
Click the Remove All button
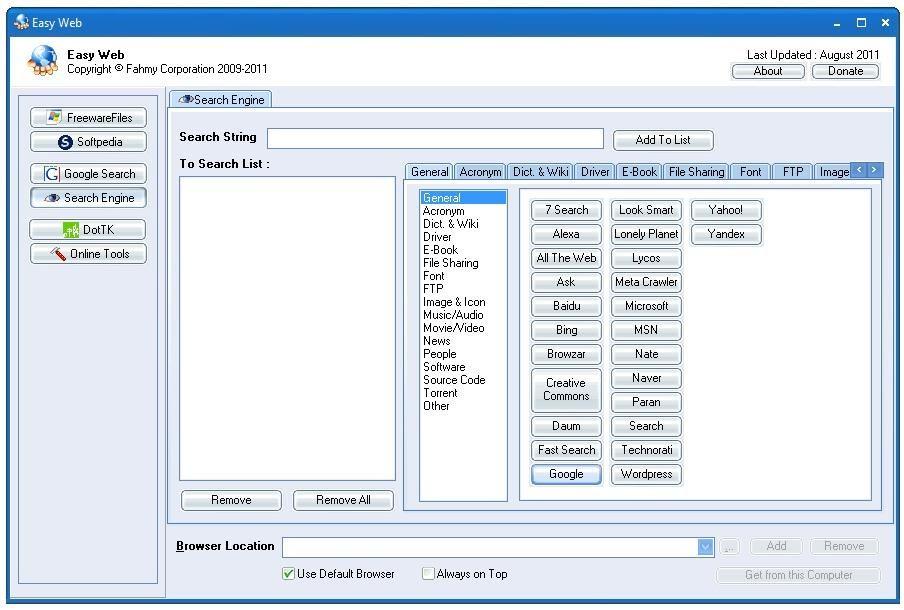[343, 500]
